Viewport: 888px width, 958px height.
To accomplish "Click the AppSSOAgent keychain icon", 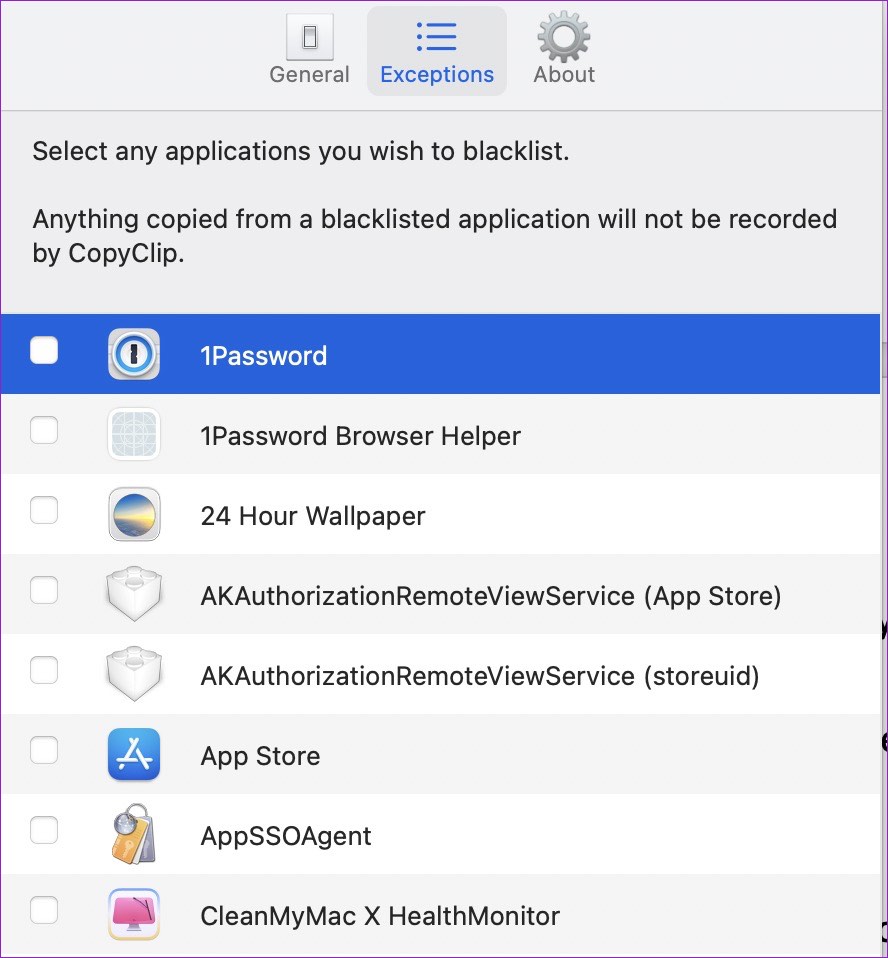I will click(133, 834).
